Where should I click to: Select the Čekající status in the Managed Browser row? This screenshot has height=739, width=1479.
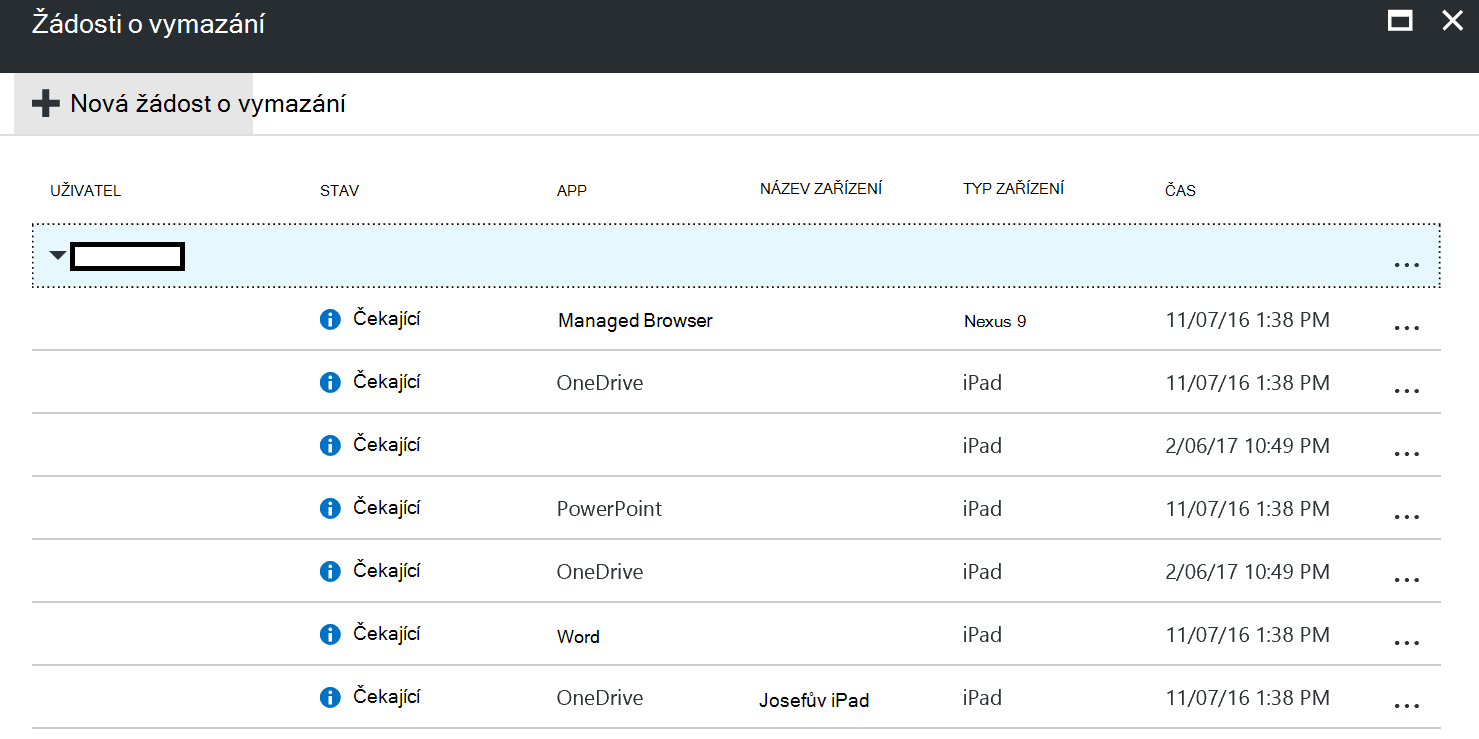pyautogui.click(x=386, y=319)
